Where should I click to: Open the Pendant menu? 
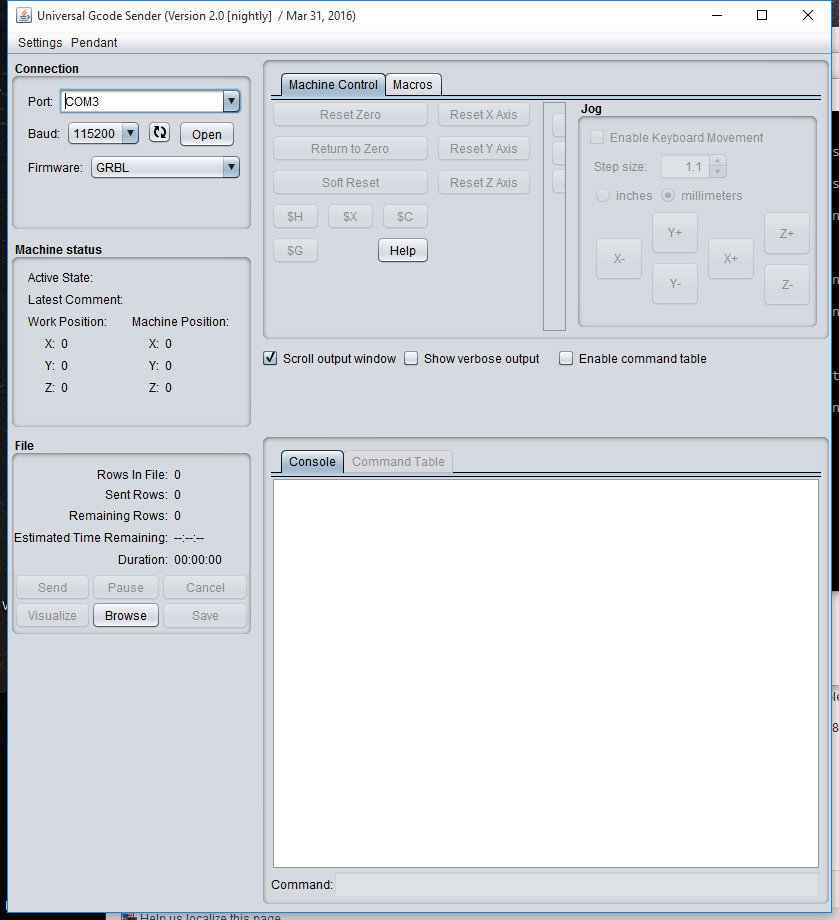pyautogui.click(x=94, y=42)
